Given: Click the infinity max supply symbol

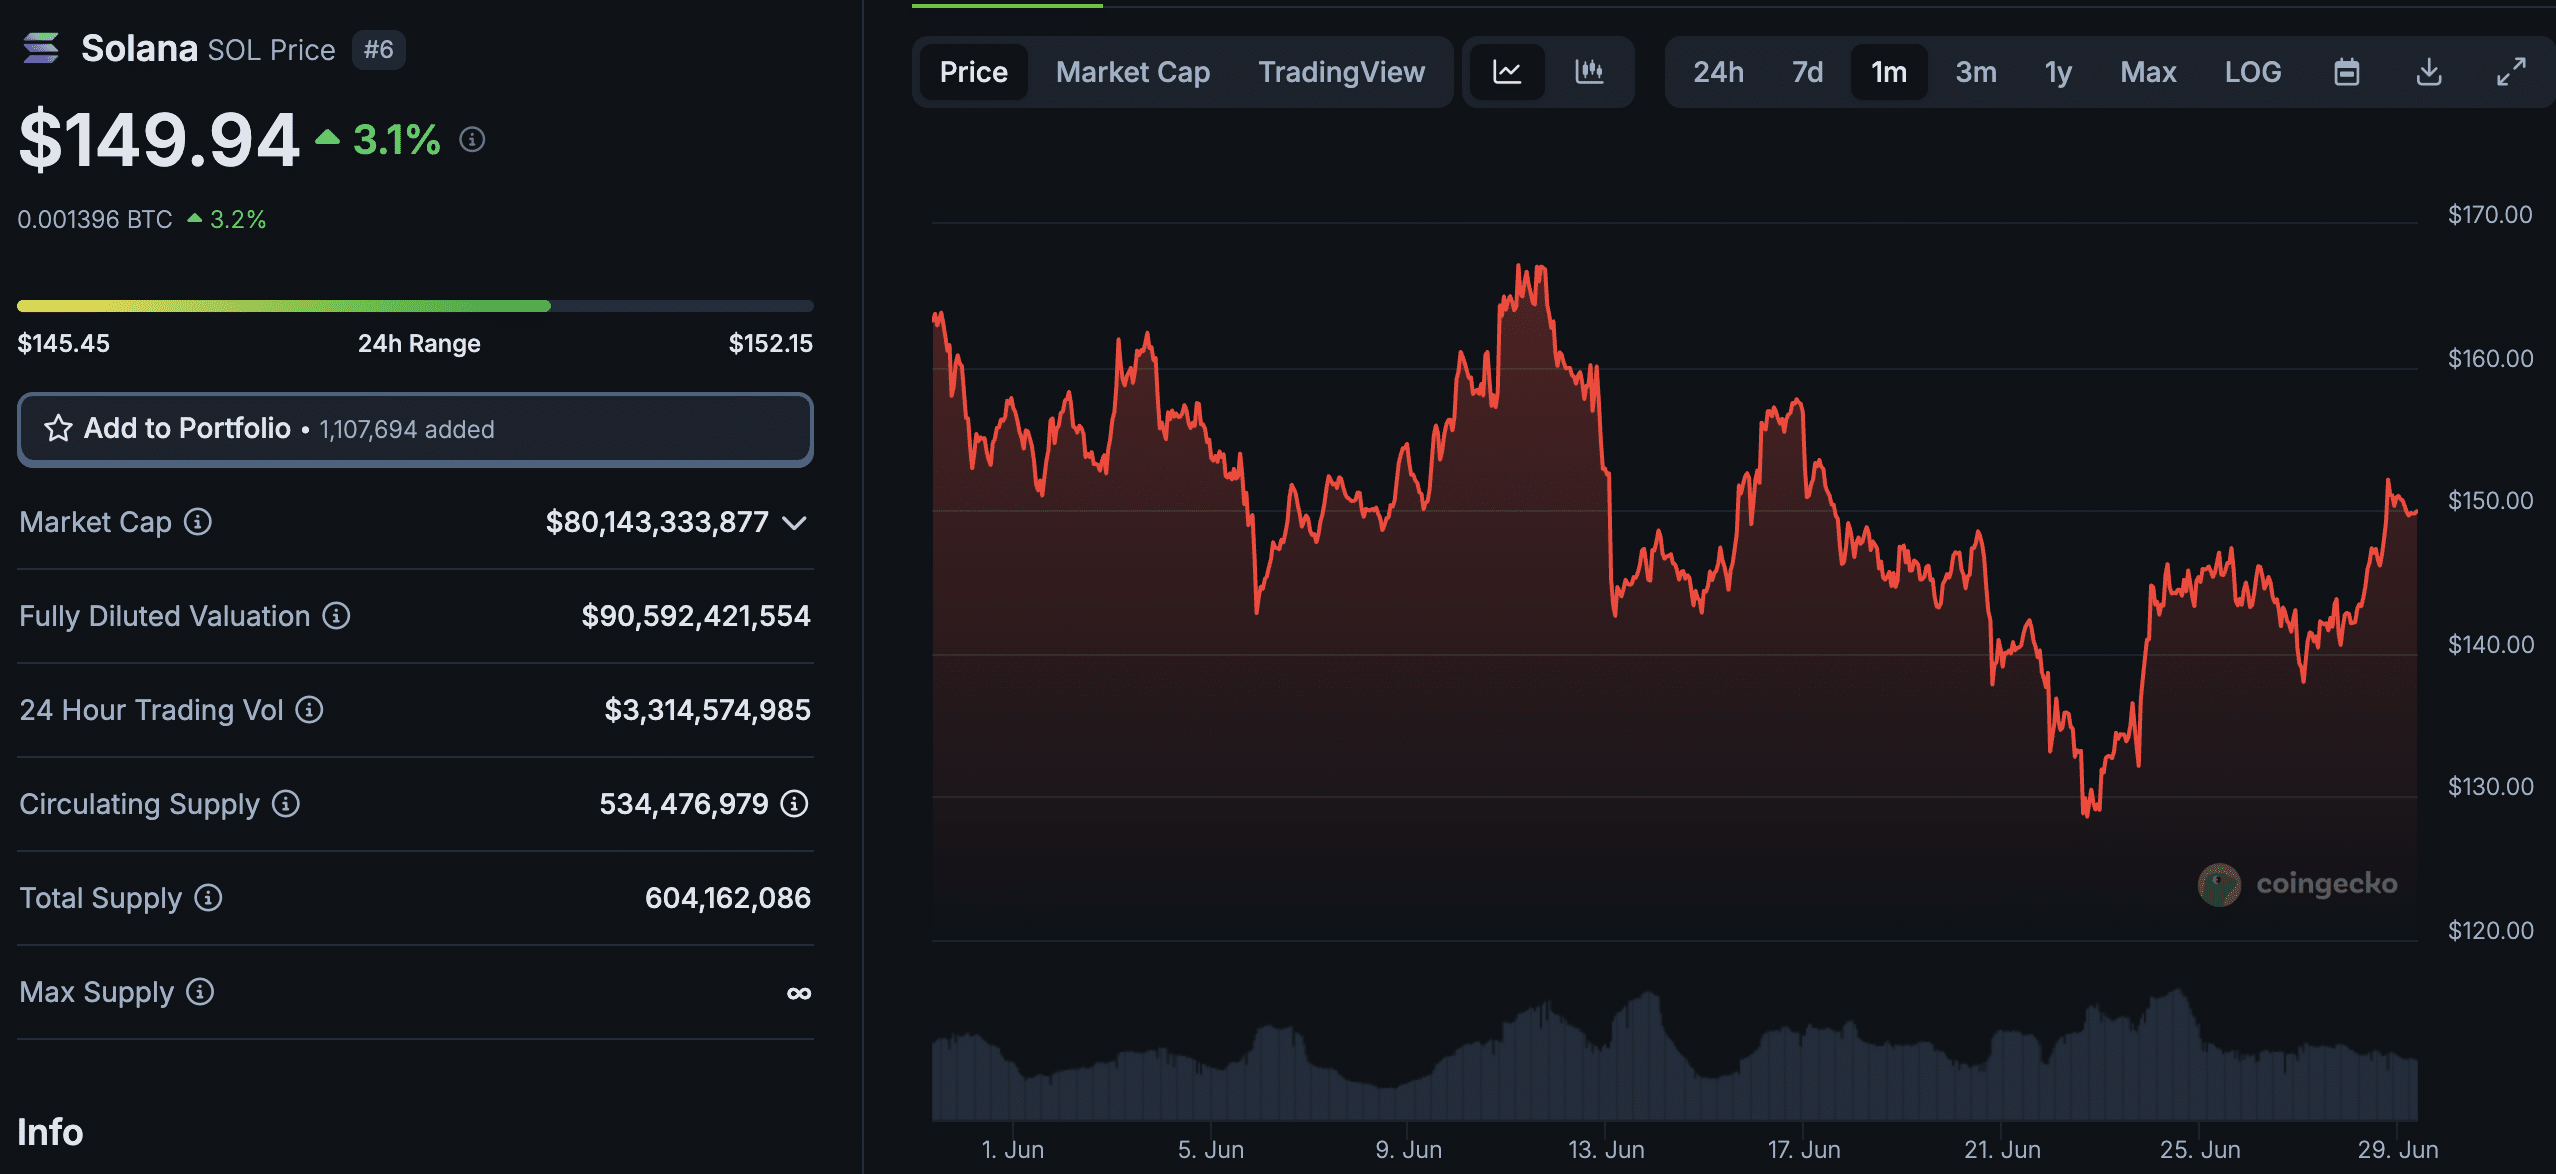Looking at the screenshot, I should (x=798, y=992).
